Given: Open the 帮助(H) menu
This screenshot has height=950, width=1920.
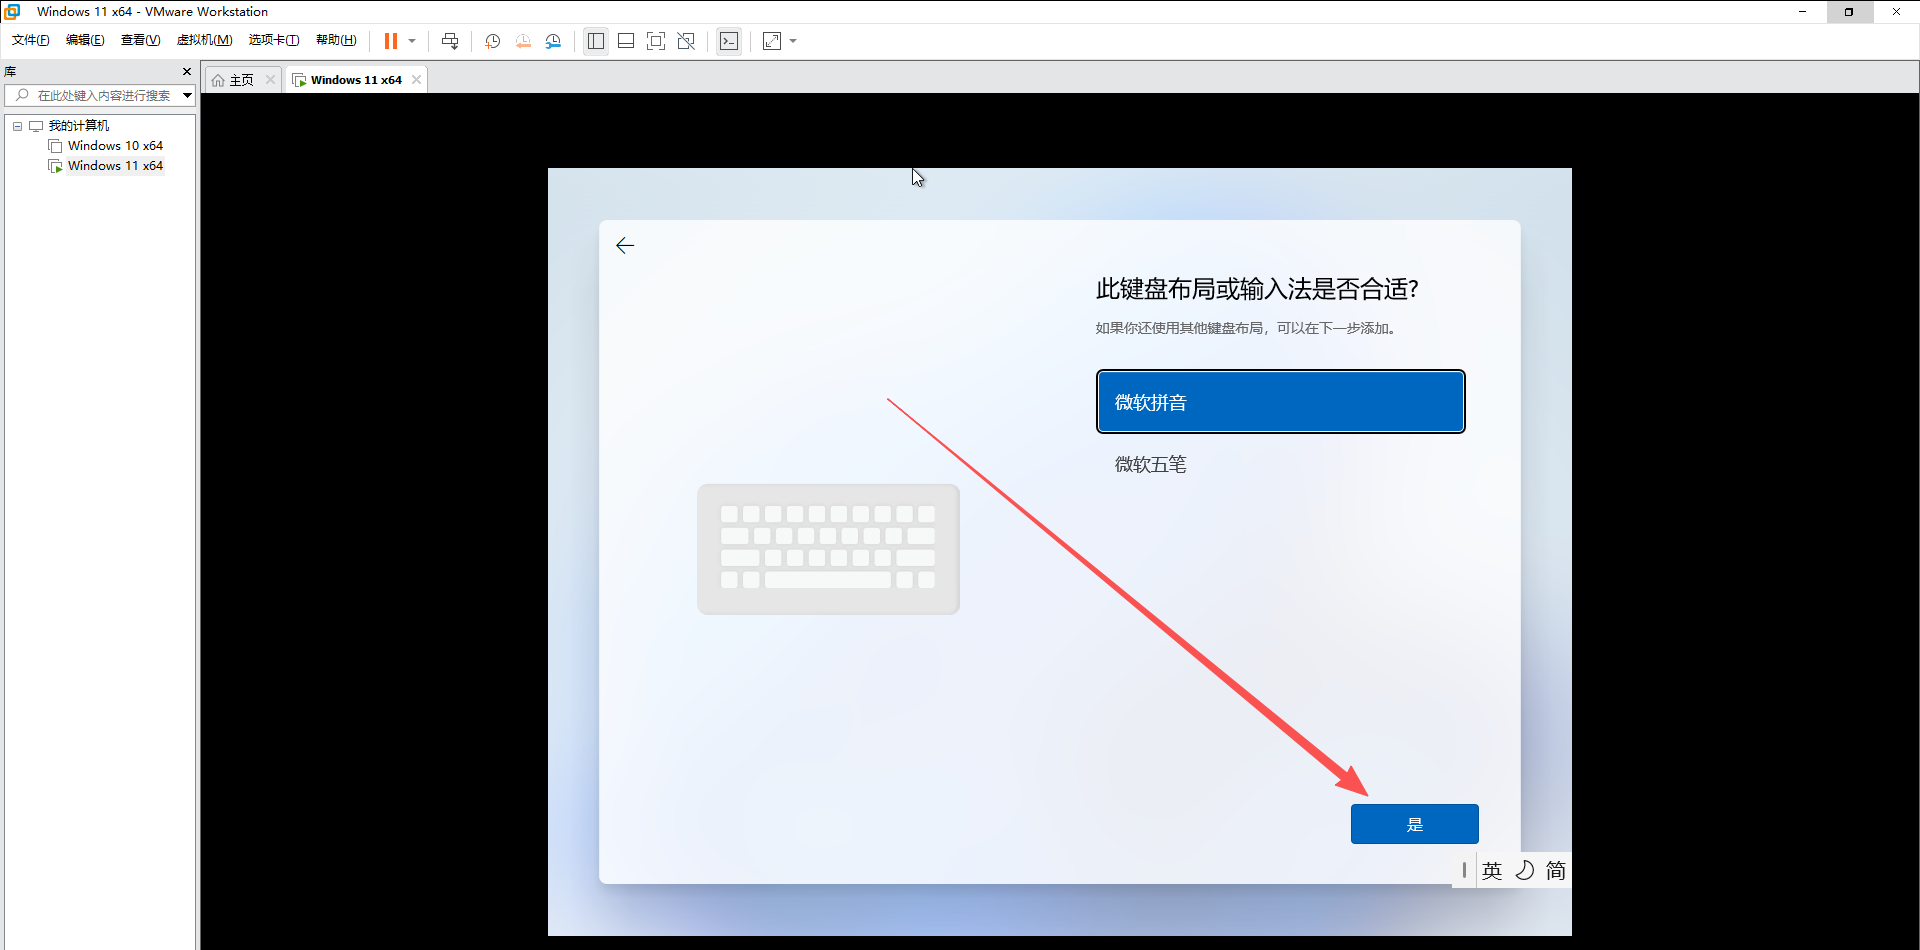Looking at the screenshot, I should 336,40.
